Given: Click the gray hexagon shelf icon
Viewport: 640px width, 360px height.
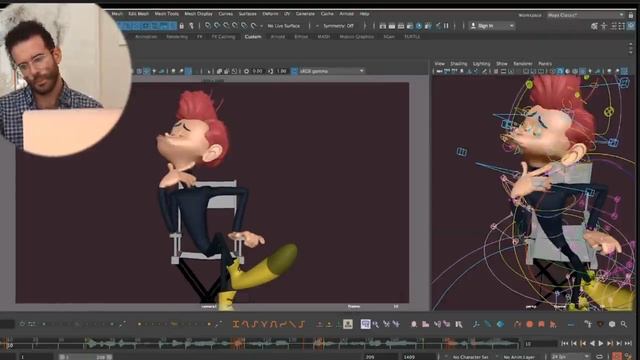Looking at the screenshot, I should click(612, 324).
